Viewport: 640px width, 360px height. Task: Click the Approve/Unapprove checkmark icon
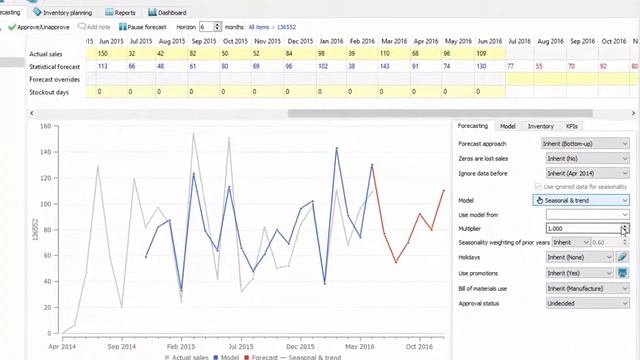[x=12, y=27]
